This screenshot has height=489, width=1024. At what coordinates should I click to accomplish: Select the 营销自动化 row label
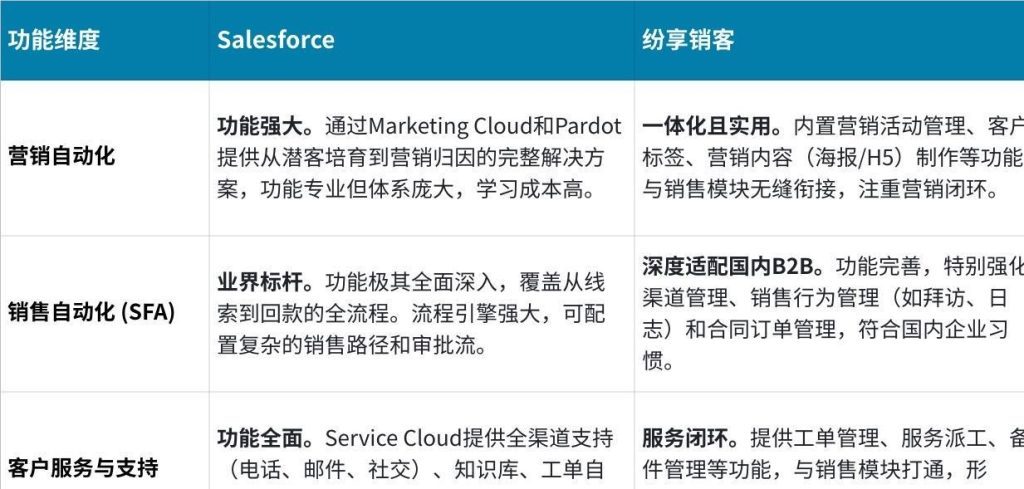coord(62,157)
